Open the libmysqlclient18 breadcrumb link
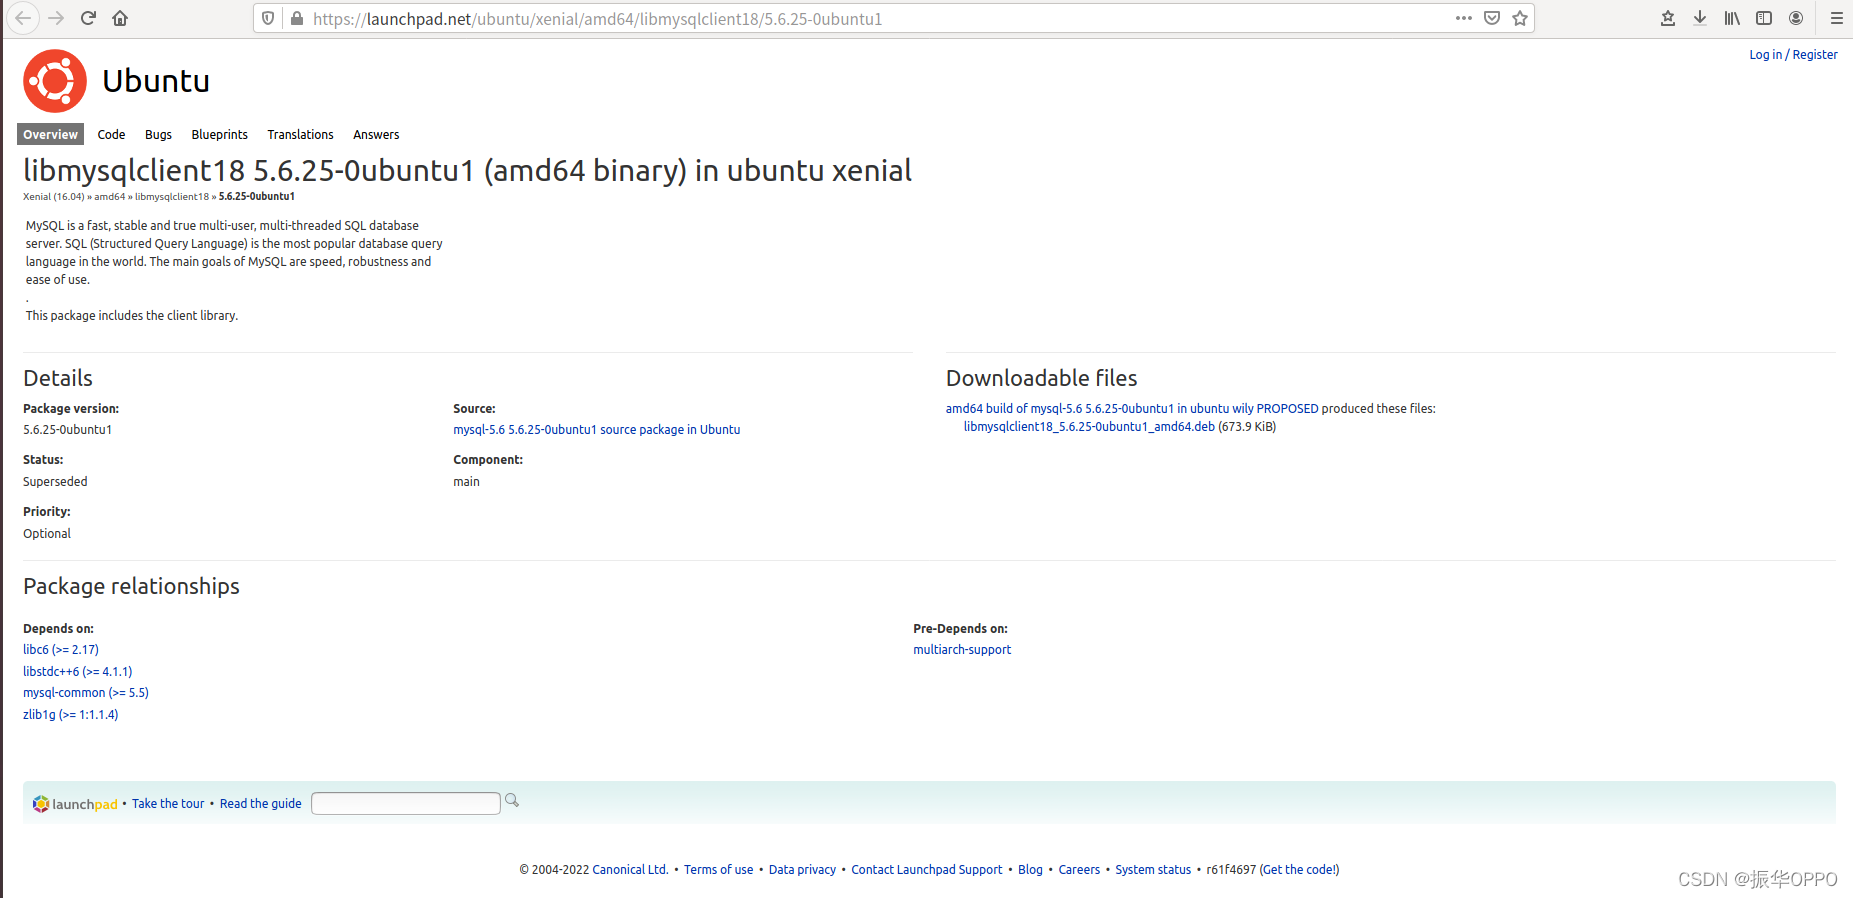 pyautogui.click(x=172, y=197)
